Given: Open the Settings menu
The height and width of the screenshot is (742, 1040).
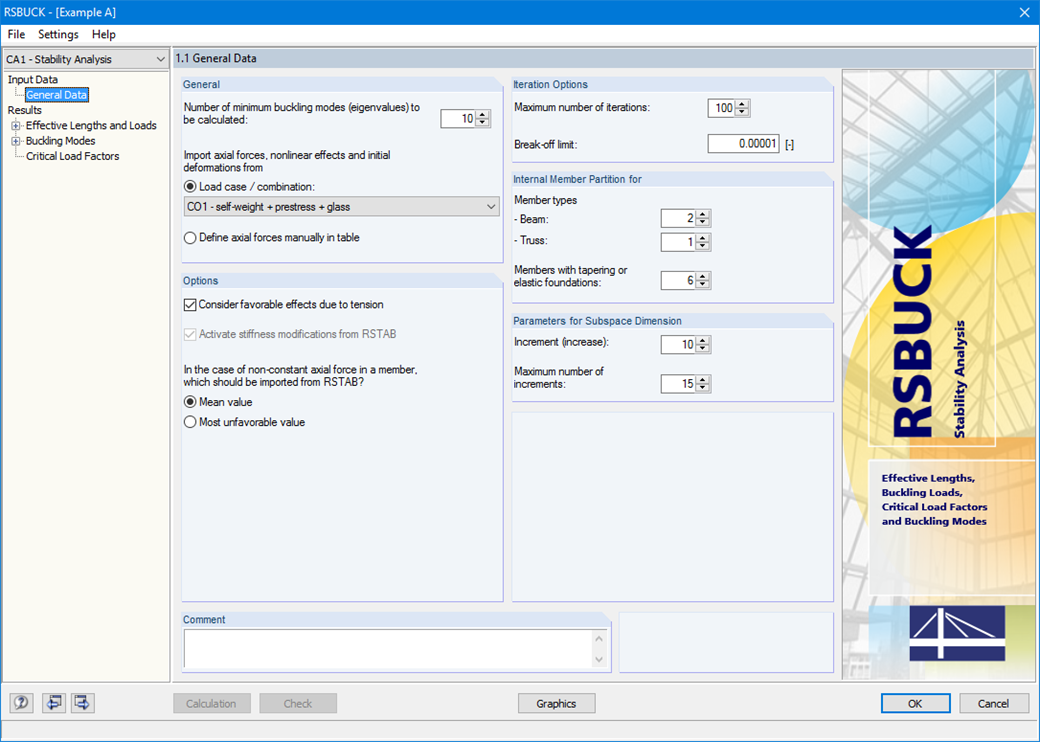Looking at the screenshot, I should (58, 34).
